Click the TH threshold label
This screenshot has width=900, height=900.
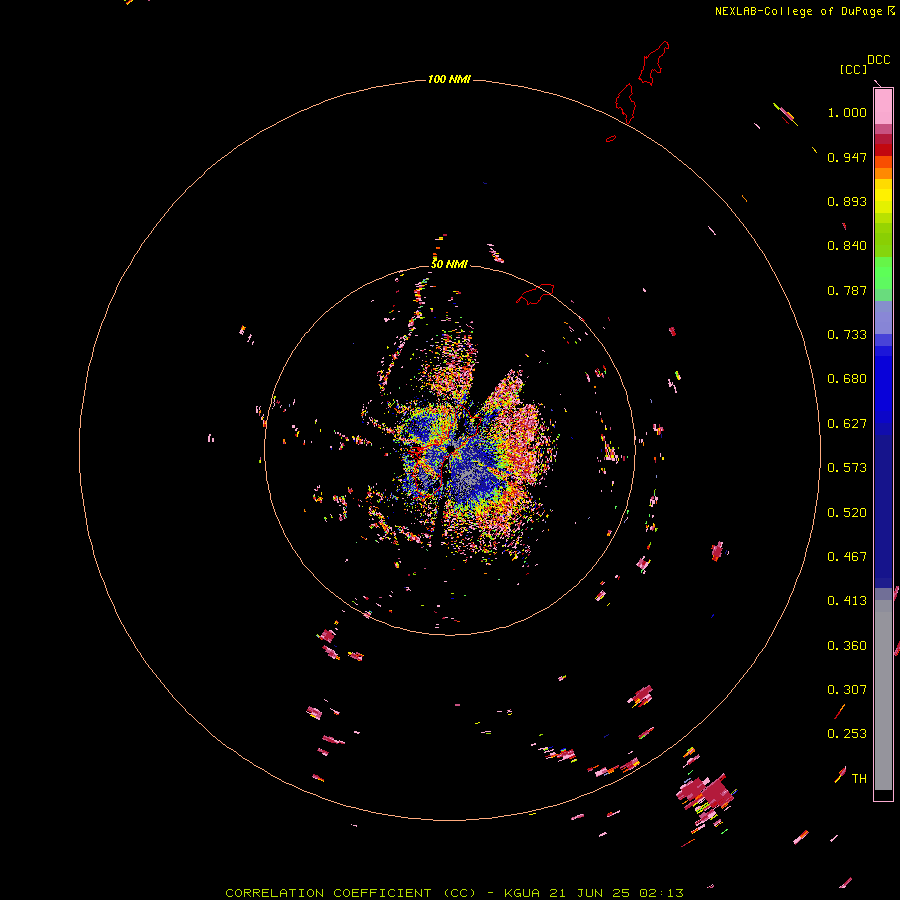(859, 779)
